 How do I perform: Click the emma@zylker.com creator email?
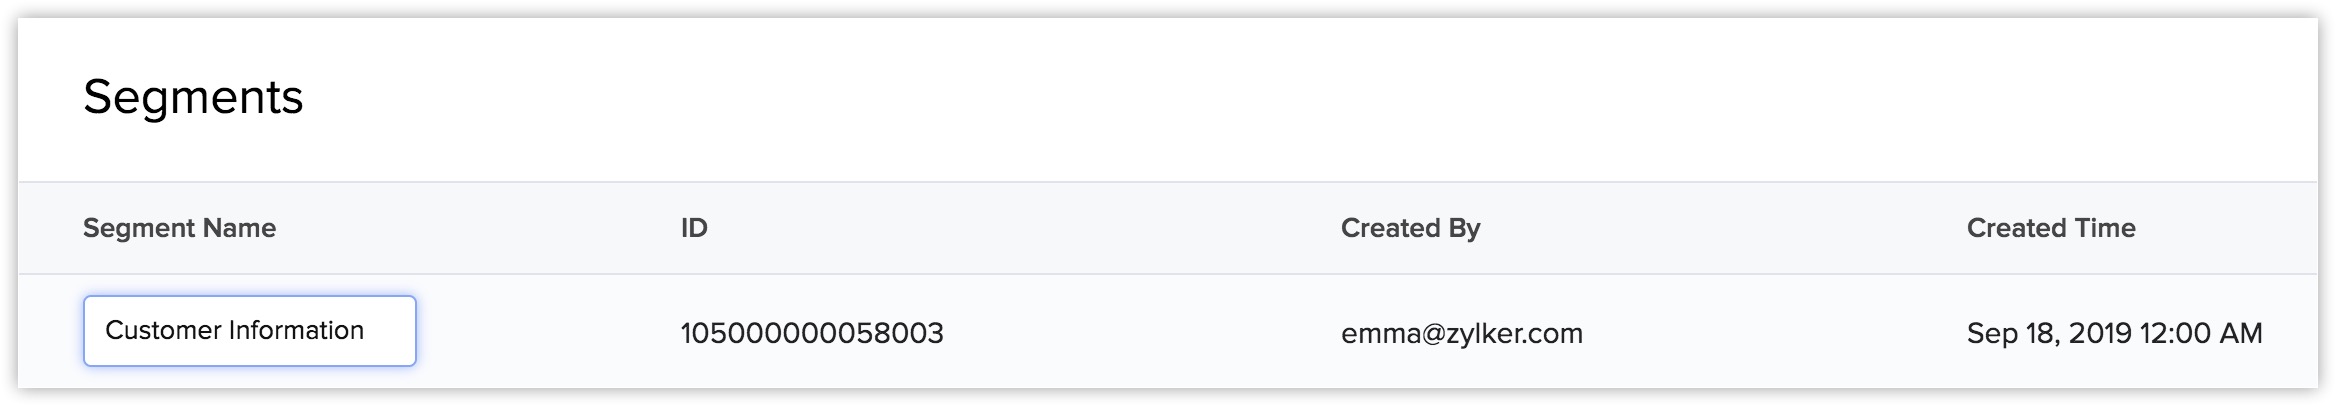click(x=1462, y=333)
